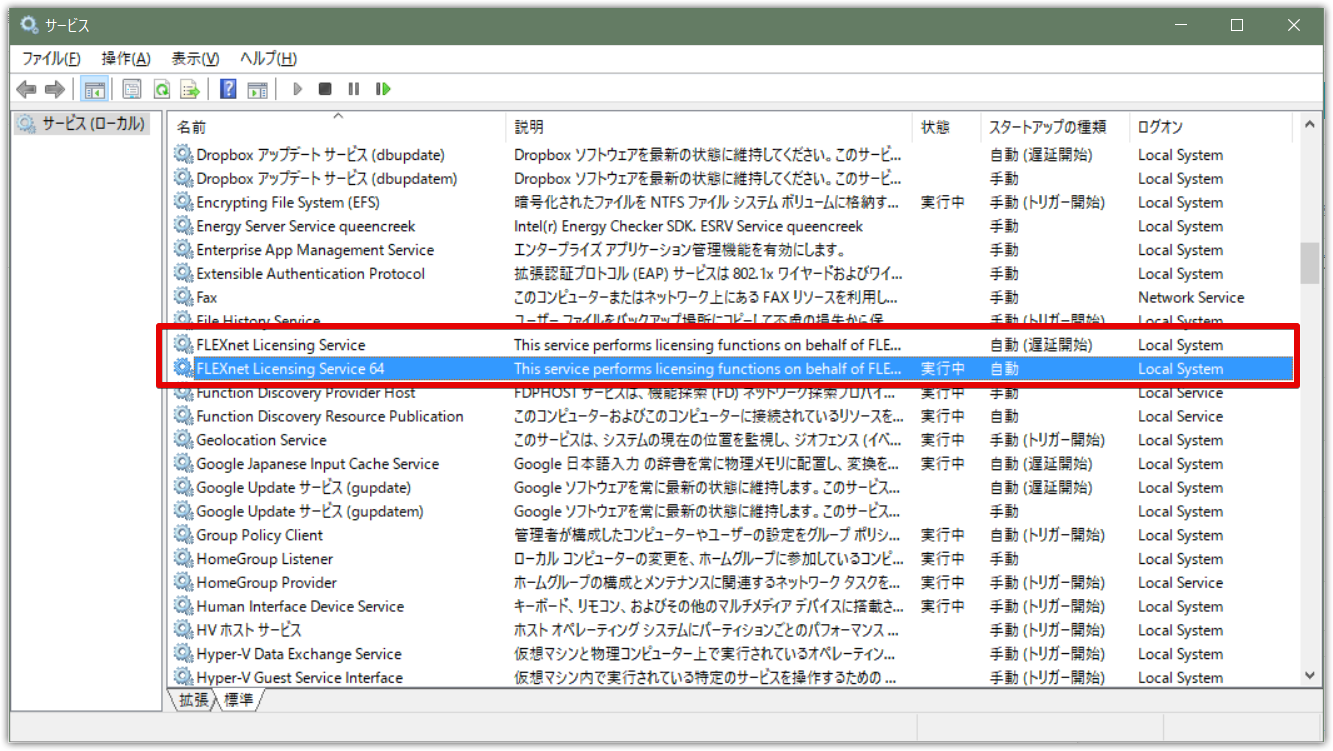
Task: Select Enterprise App Management Service
Action: (x=732, y=250)
